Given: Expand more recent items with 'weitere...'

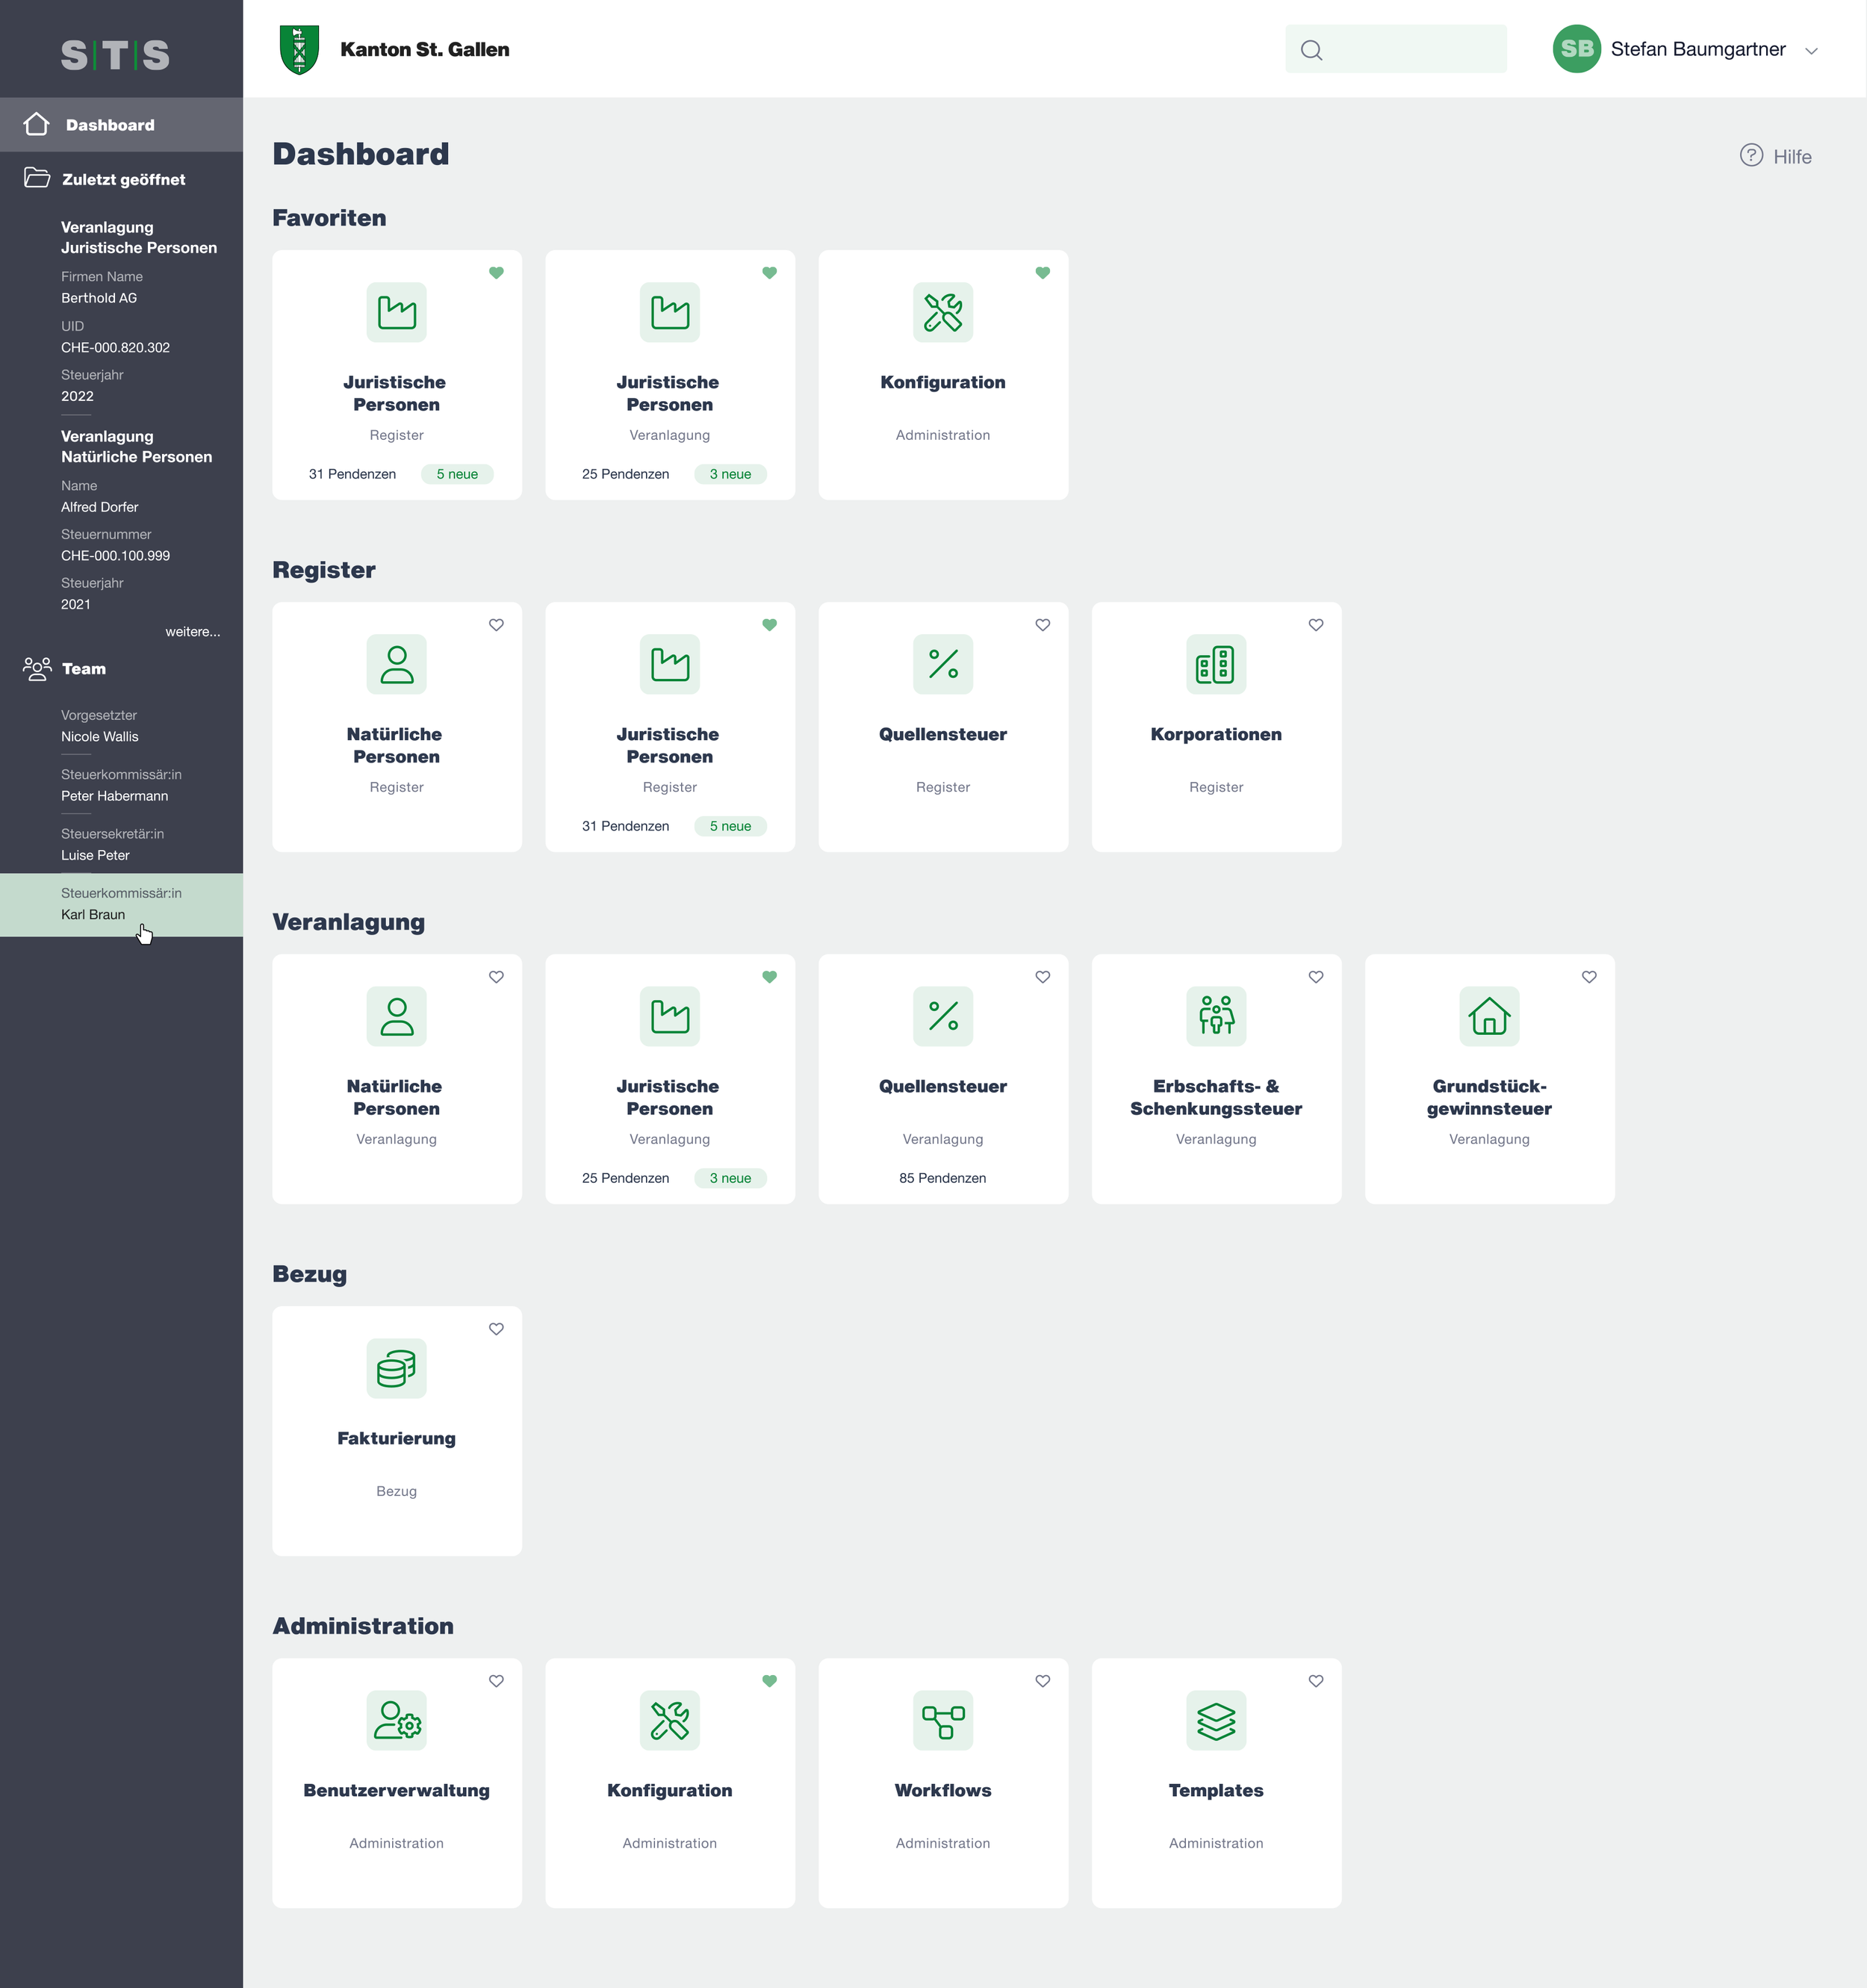Looking at the screenshot, I should [192, 632].
